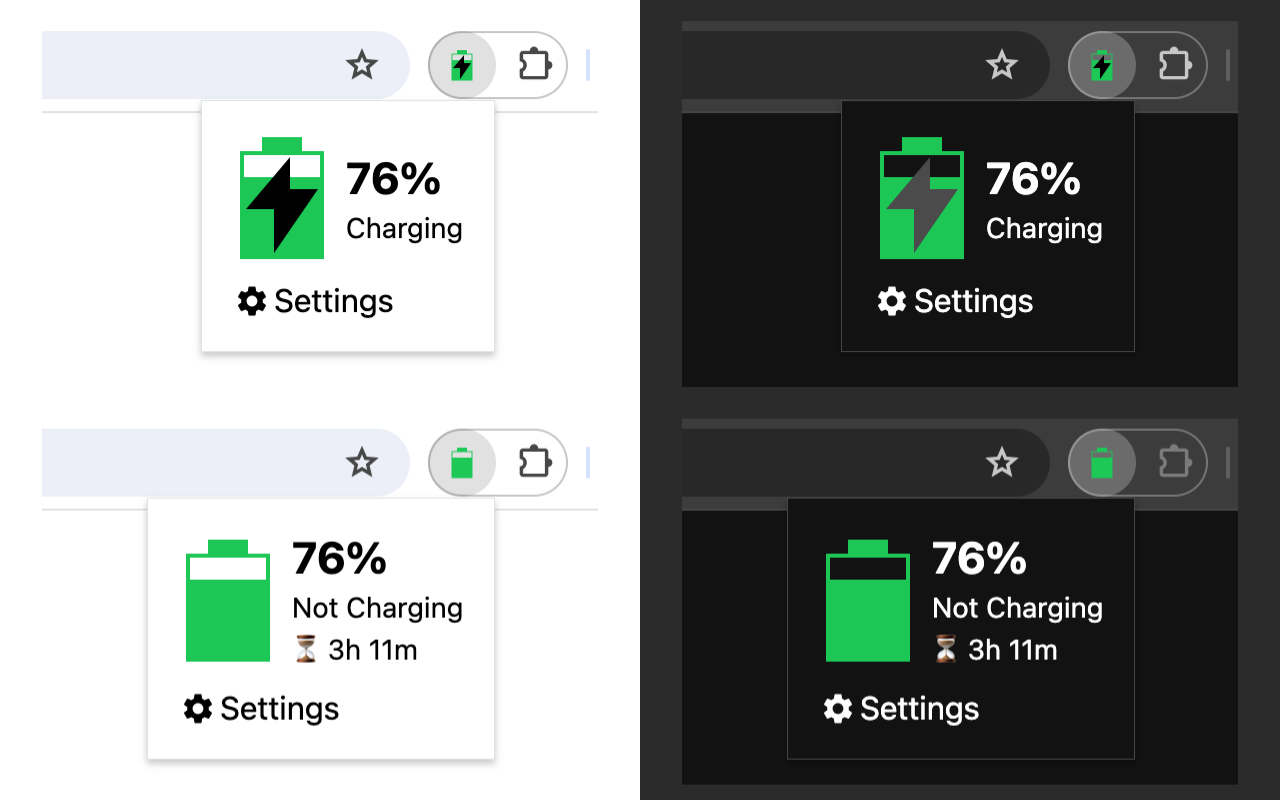Click plain green battery extension icon, light toolbar
The width and height of the screenshot is (1280, 800).
coord(461,463)
